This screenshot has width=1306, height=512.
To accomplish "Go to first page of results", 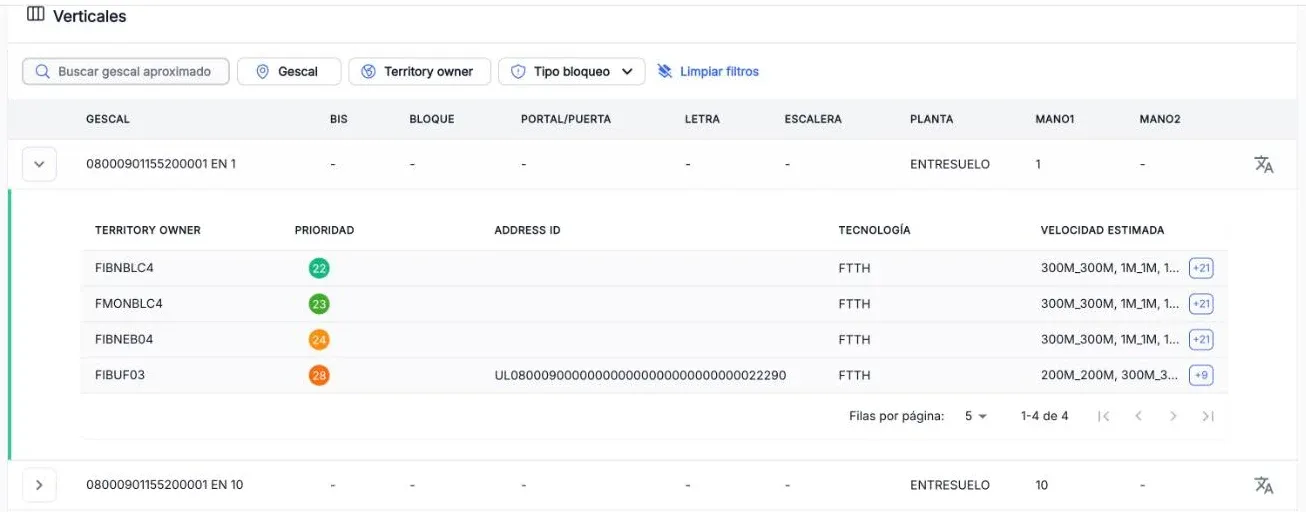I will pos(1103,416).
